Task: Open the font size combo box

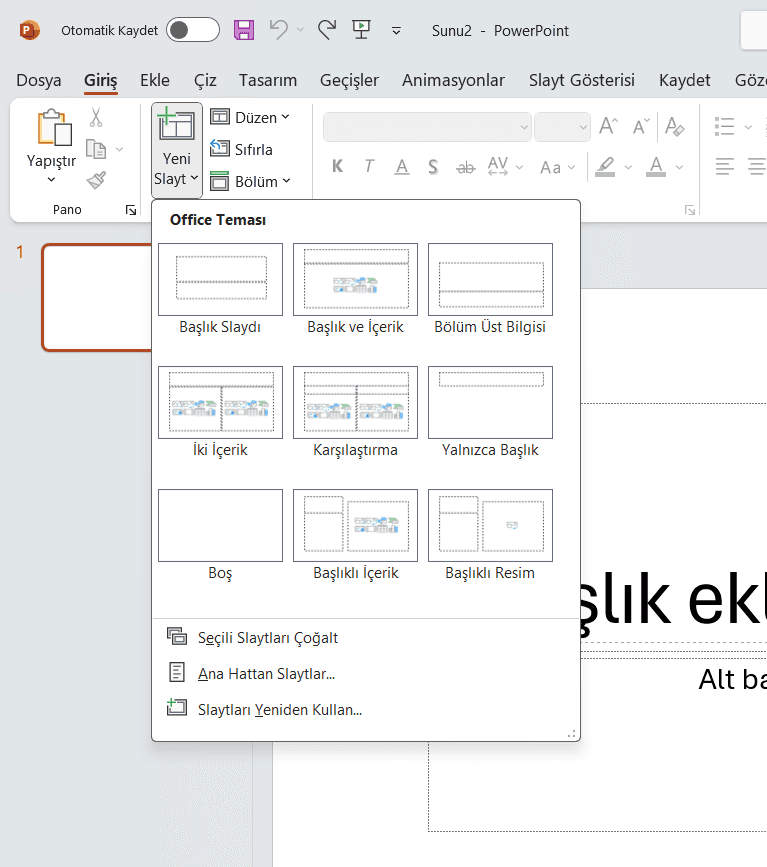Action: pyautogui.click(x=562, y=127)
